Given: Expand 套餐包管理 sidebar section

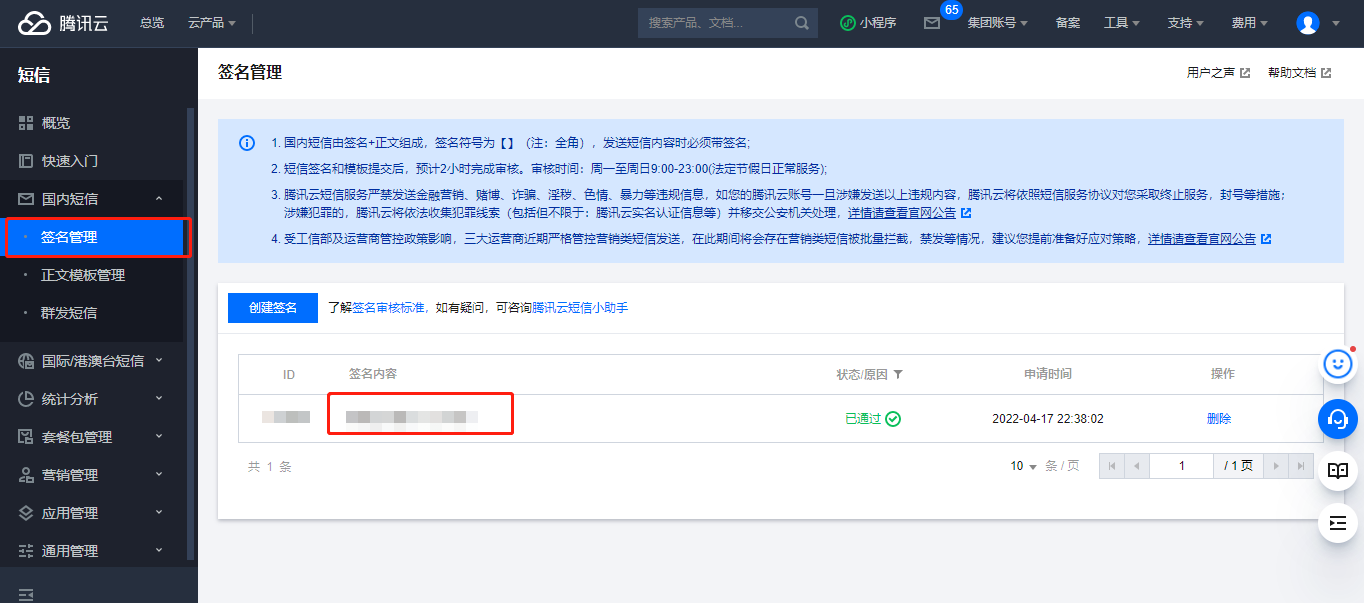Looking at the screenshot, I should (91, 437).
